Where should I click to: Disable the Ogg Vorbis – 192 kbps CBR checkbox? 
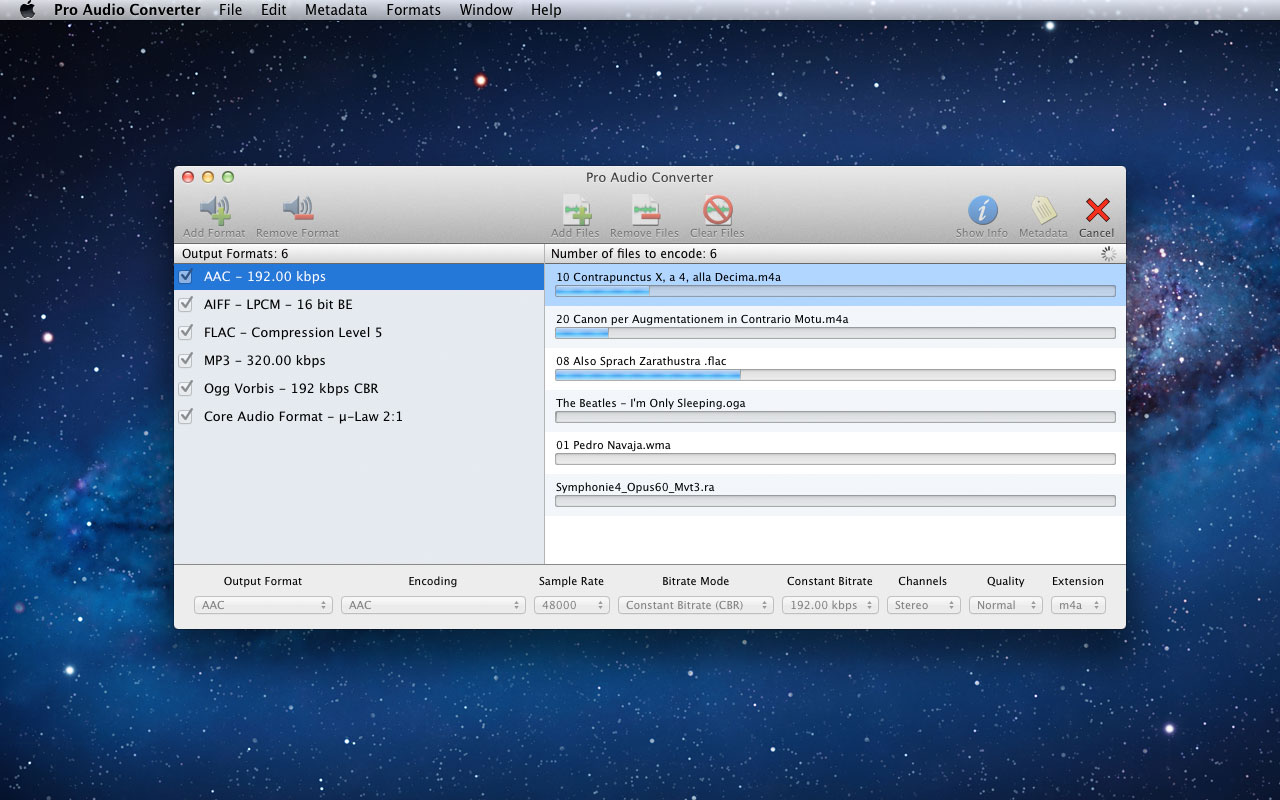185,388
